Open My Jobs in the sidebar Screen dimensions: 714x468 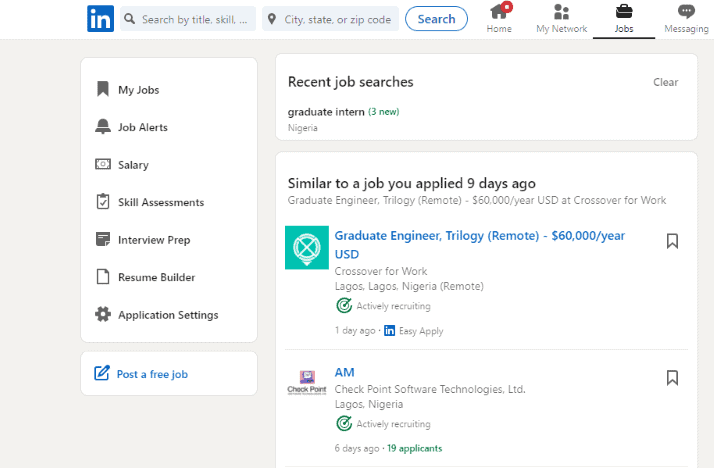pos(138,90)
